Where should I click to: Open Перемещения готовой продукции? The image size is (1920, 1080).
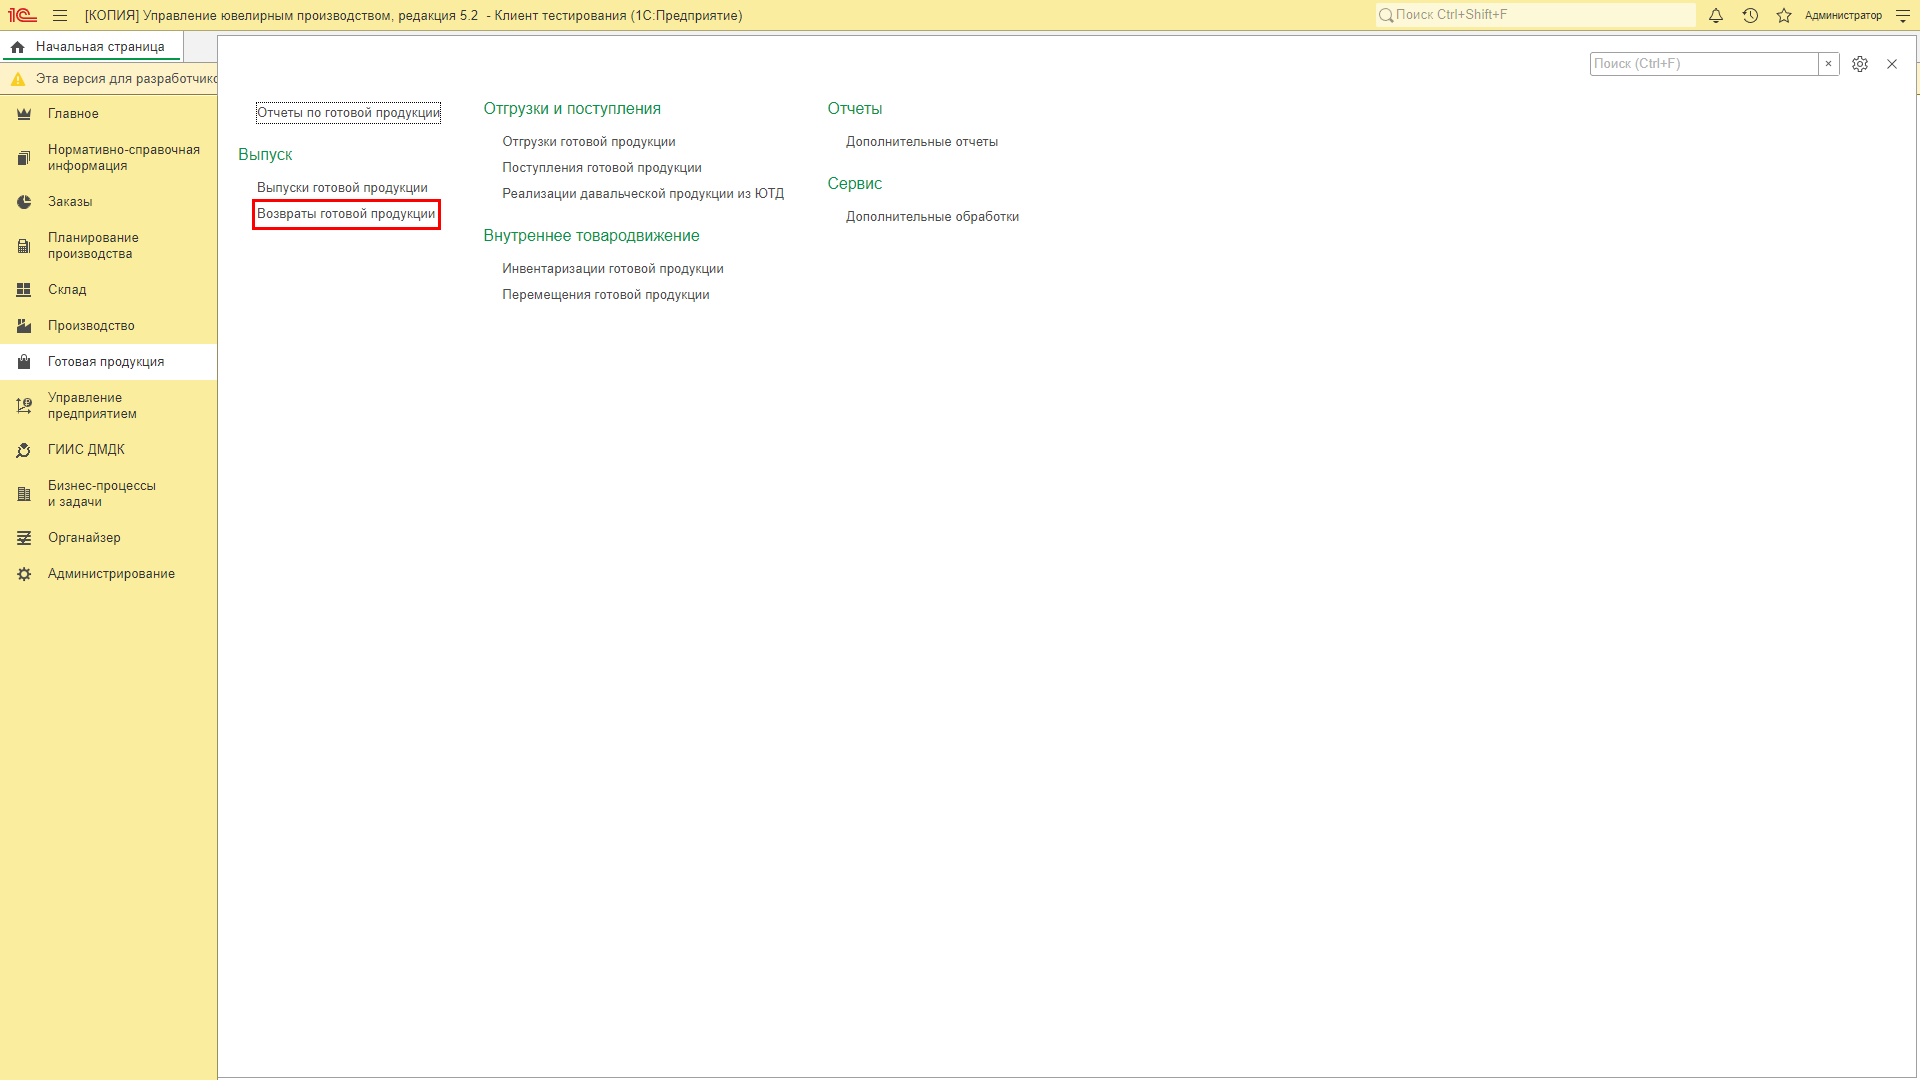tap(606, 295)
